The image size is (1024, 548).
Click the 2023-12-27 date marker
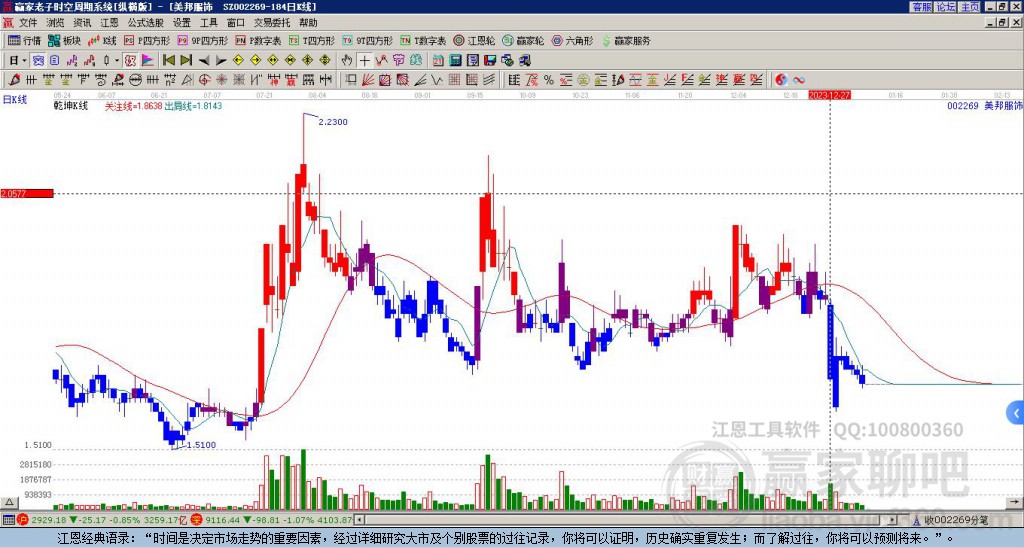[x=829, y=95]
